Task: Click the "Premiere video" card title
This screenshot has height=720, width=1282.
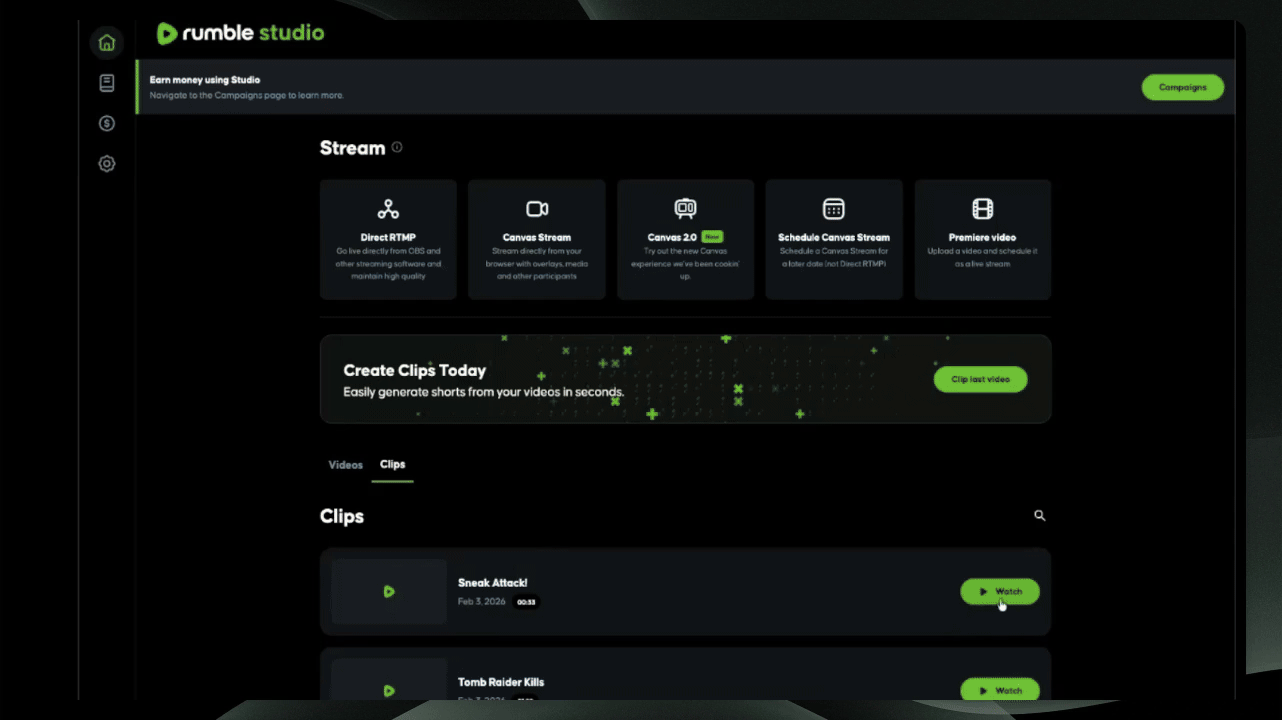Action: (x=982, y=237)
